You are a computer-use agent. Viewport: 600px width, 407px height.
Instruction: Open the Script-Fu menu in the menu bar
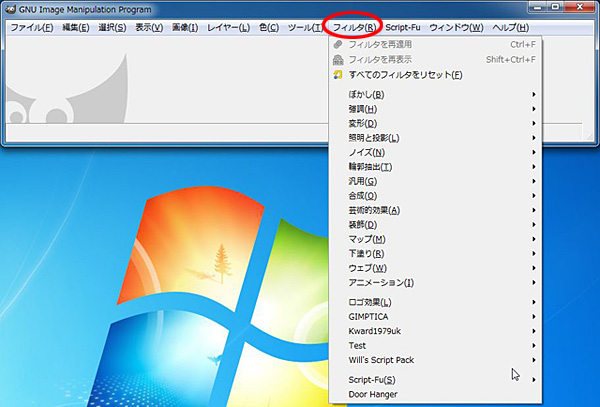point(403,28)
